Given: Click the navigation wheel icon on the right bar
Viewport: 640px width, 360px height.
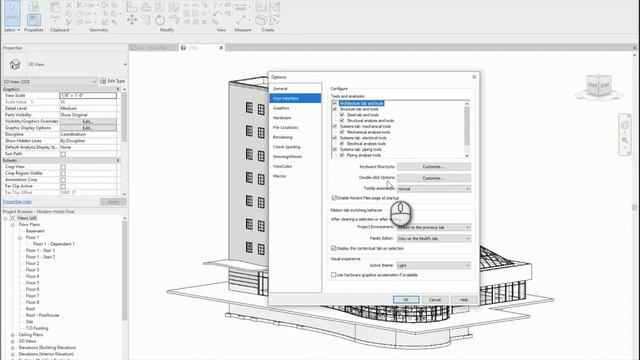Looking at the screenshot, I should pos(625,125).
